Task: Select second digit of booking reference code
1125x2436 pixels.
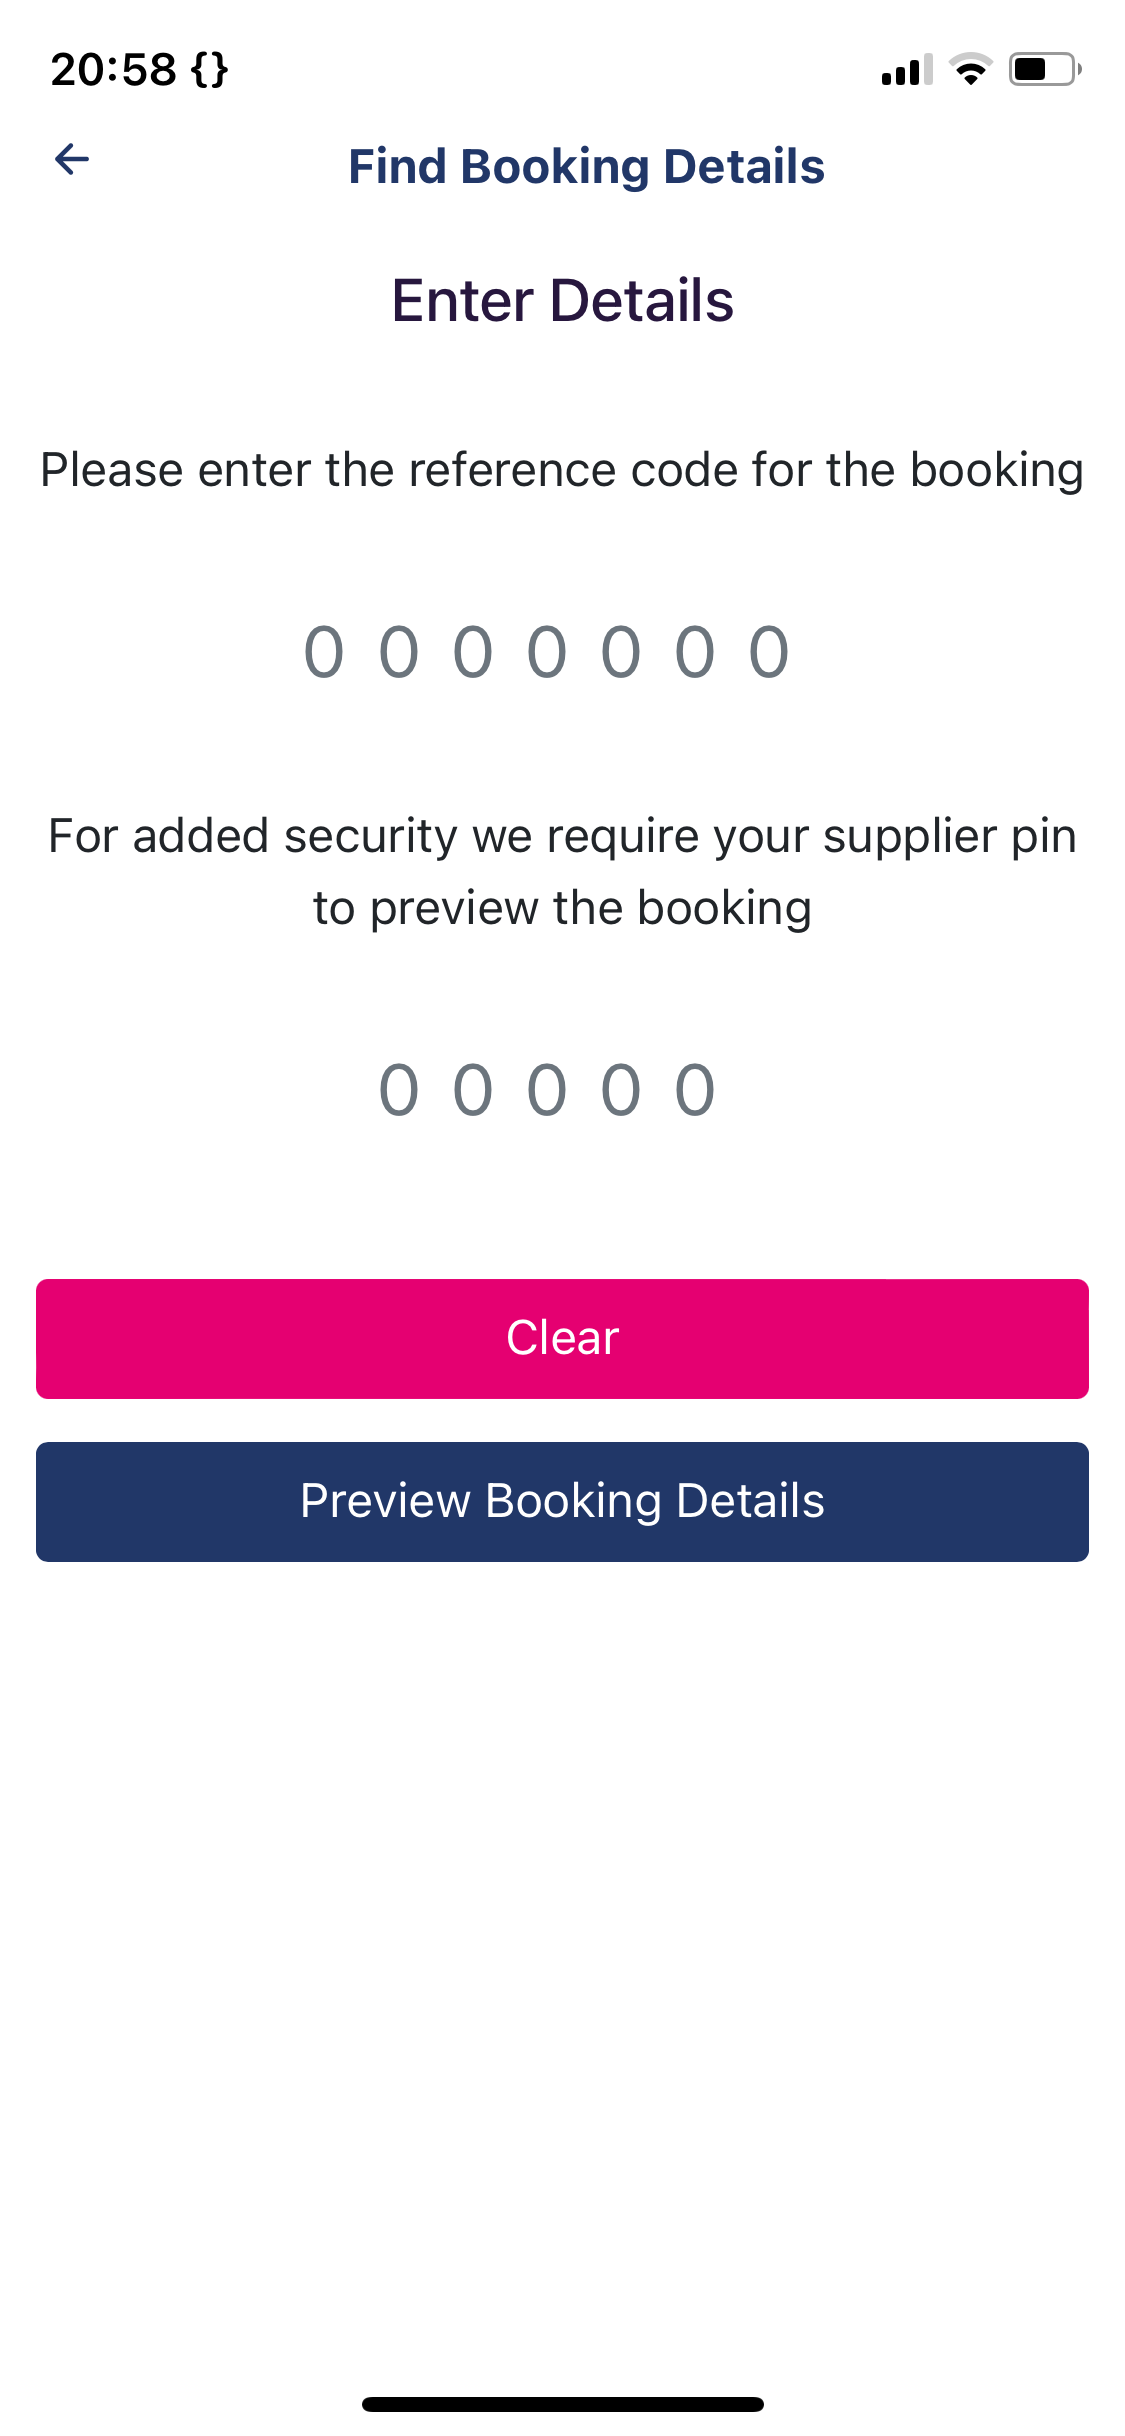Action: point(399,652)
